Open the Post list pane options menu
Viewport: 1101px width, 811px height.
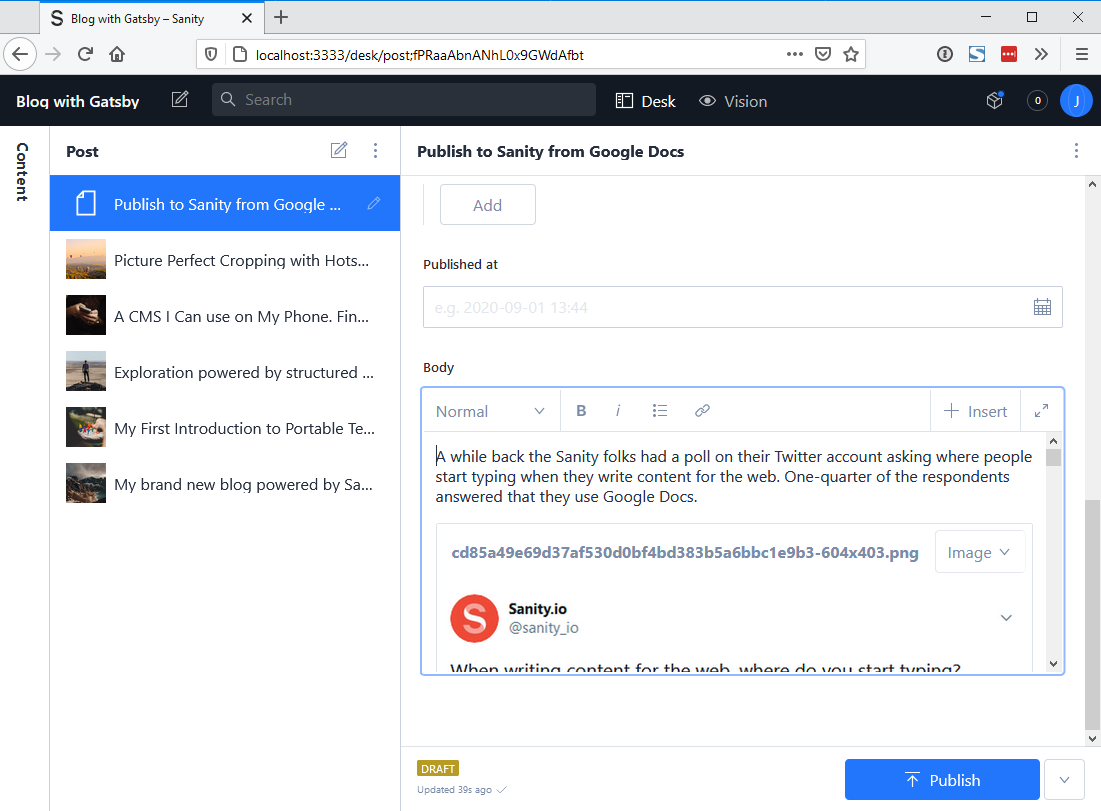pyautogui.click(x=376, y=150)
